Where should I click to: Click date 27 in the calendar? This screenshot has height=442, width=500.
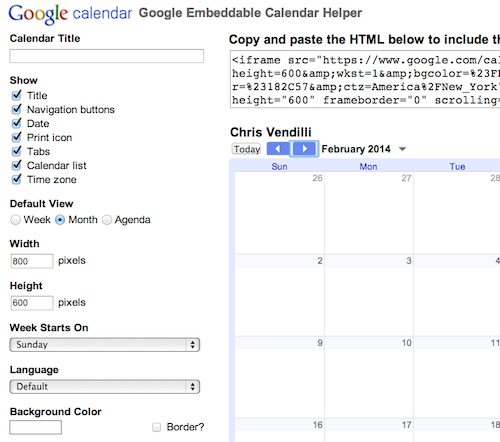click(x=406, y=178)
